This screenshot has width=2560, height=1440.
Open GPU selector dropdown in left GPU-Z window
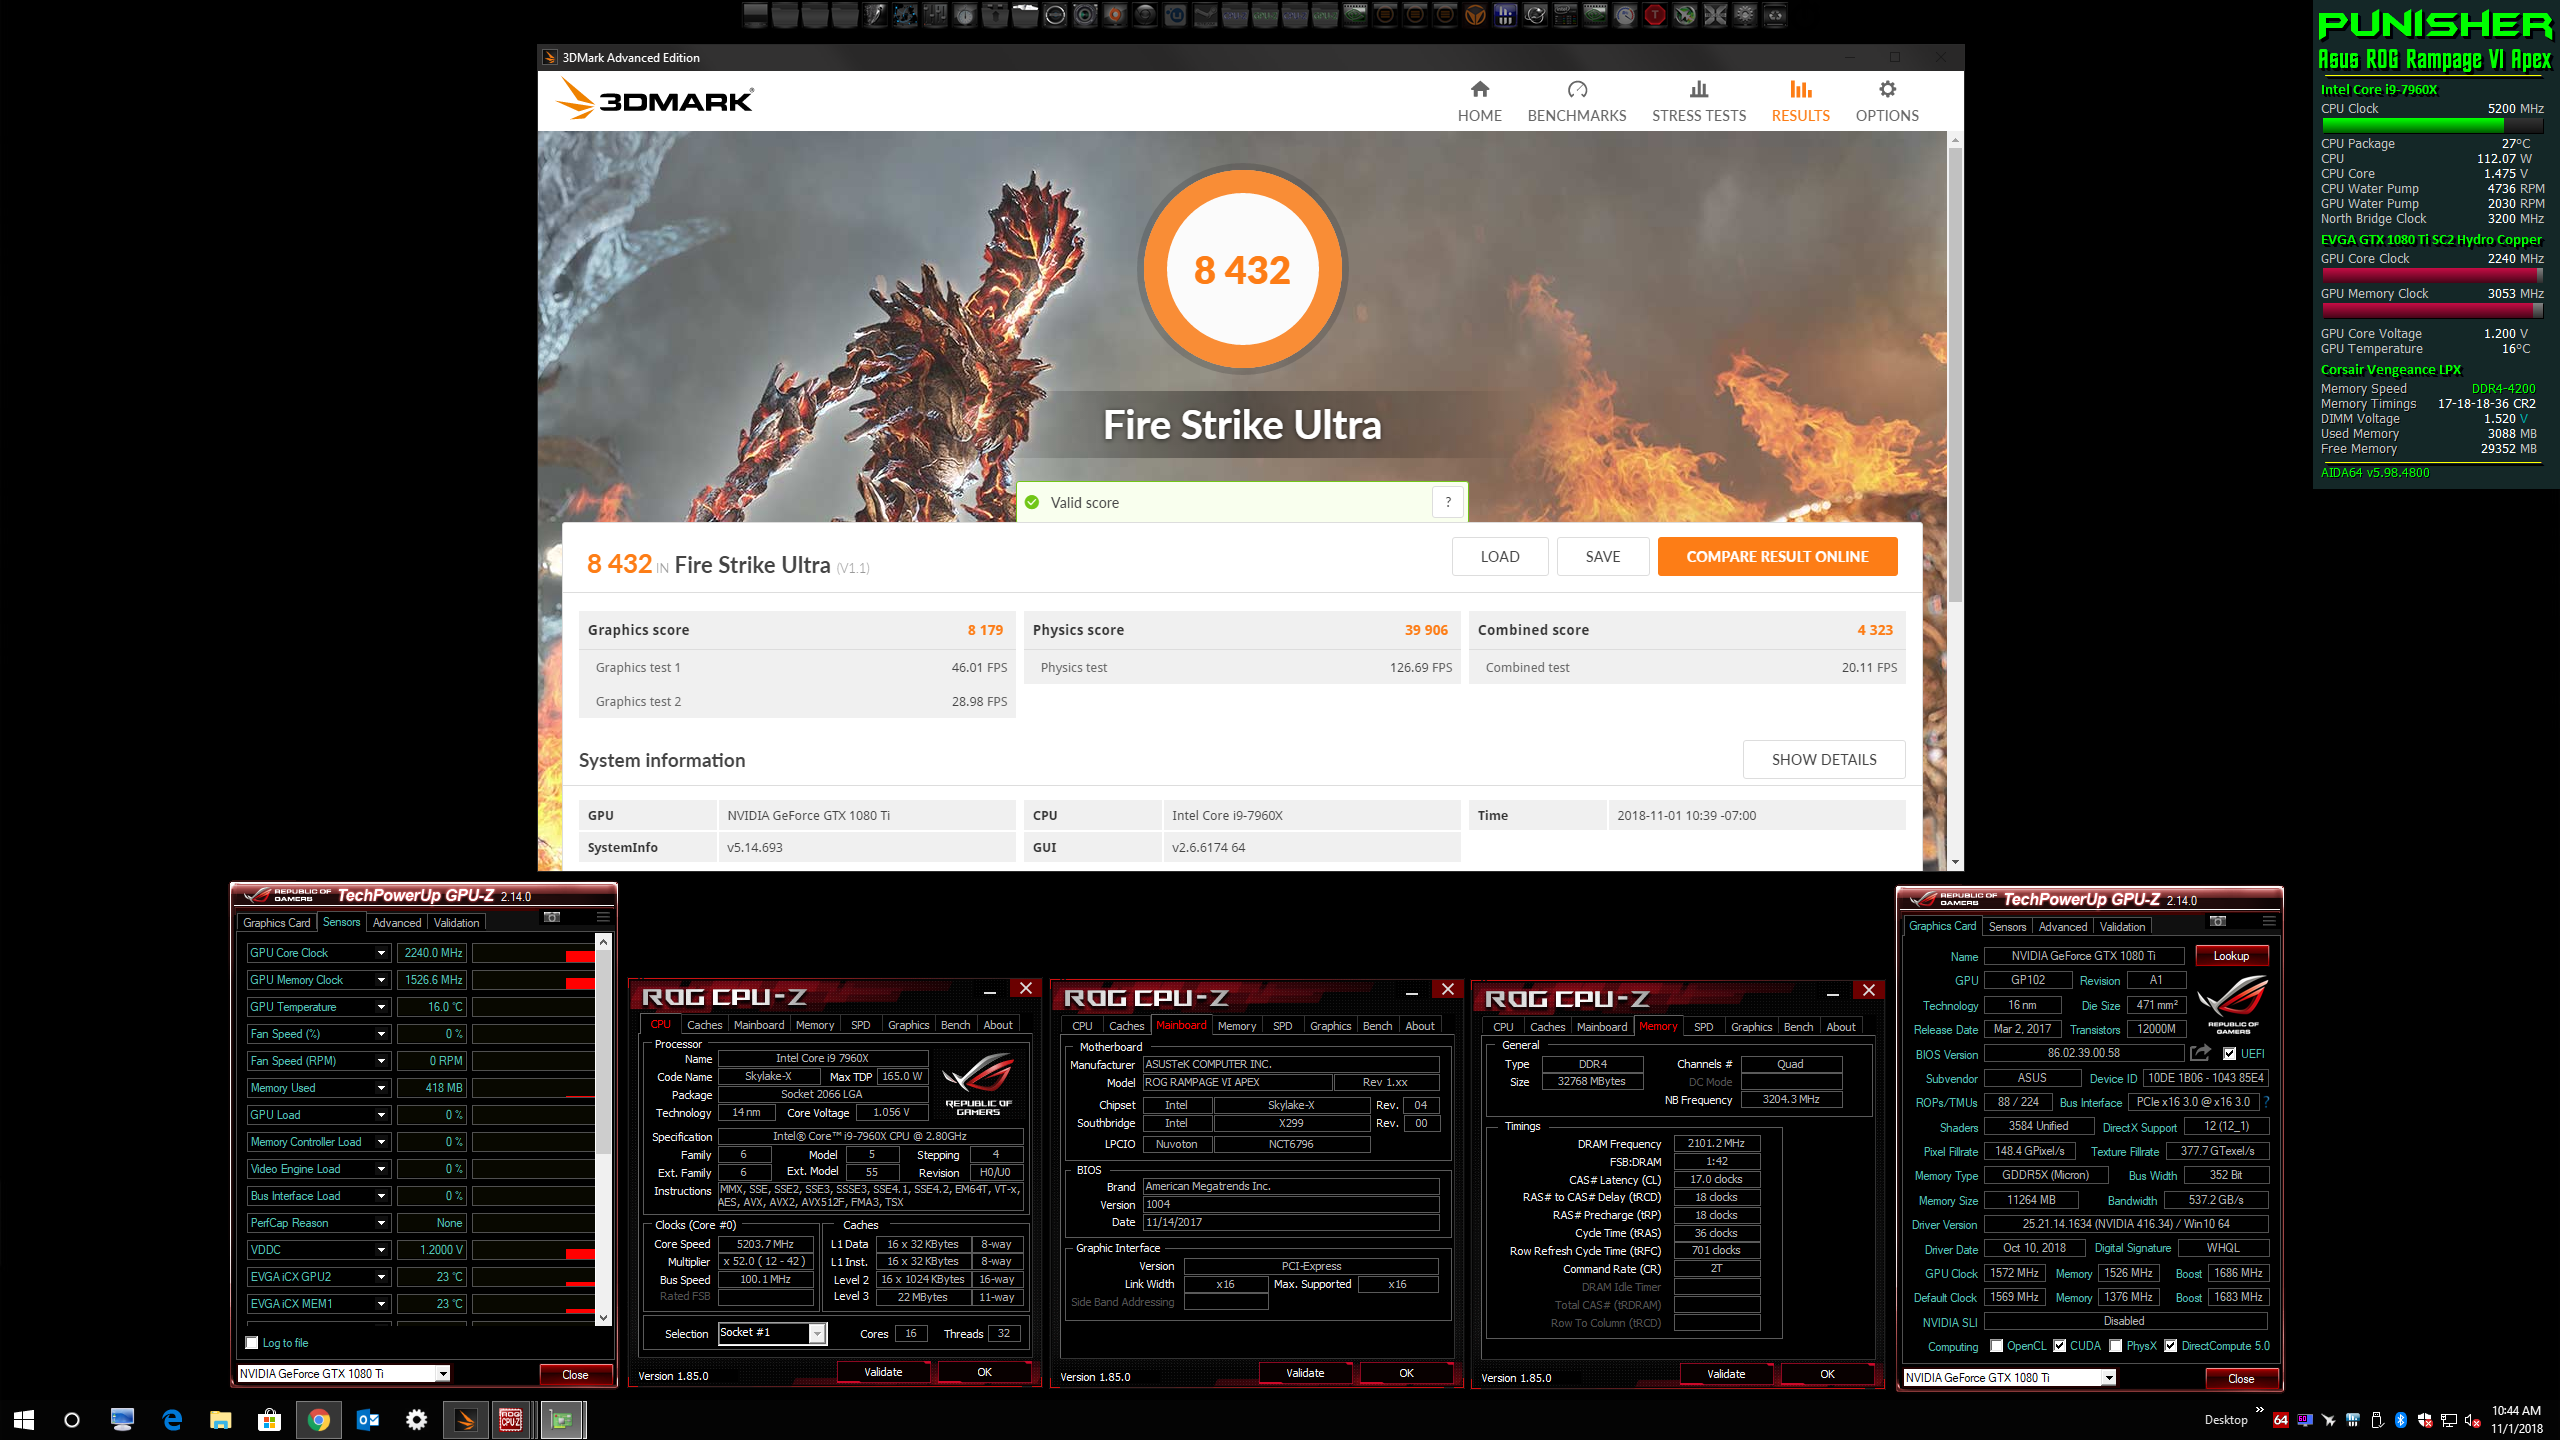pyautogui.click(x=442, y=1374)
